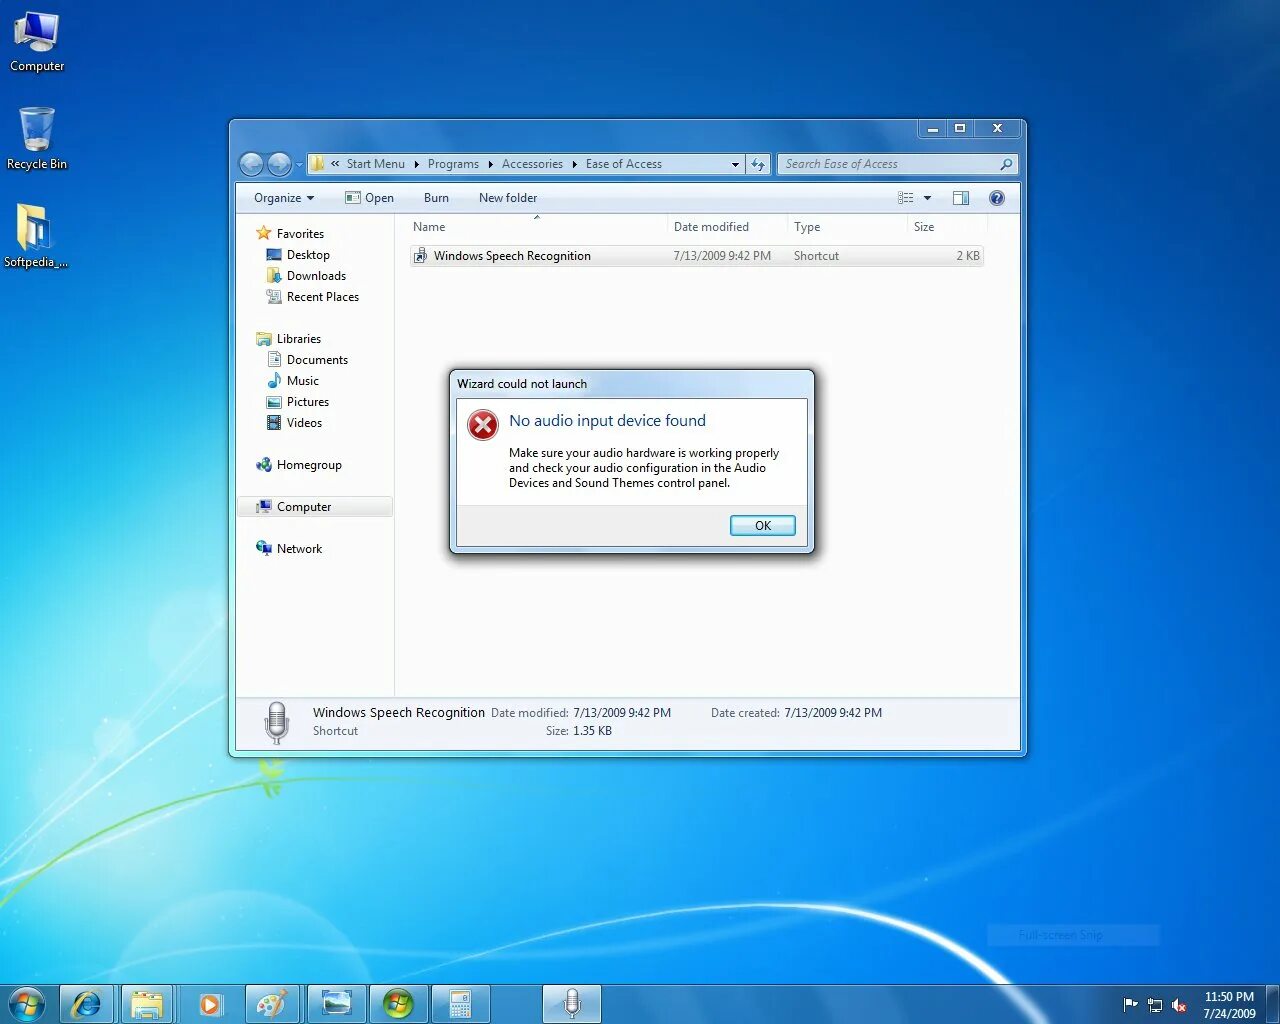Click Show desktop strip at taskbar end
Image resolution: width=1280 pixels, height=1024 pixels.
(x=1272, y=1004)
